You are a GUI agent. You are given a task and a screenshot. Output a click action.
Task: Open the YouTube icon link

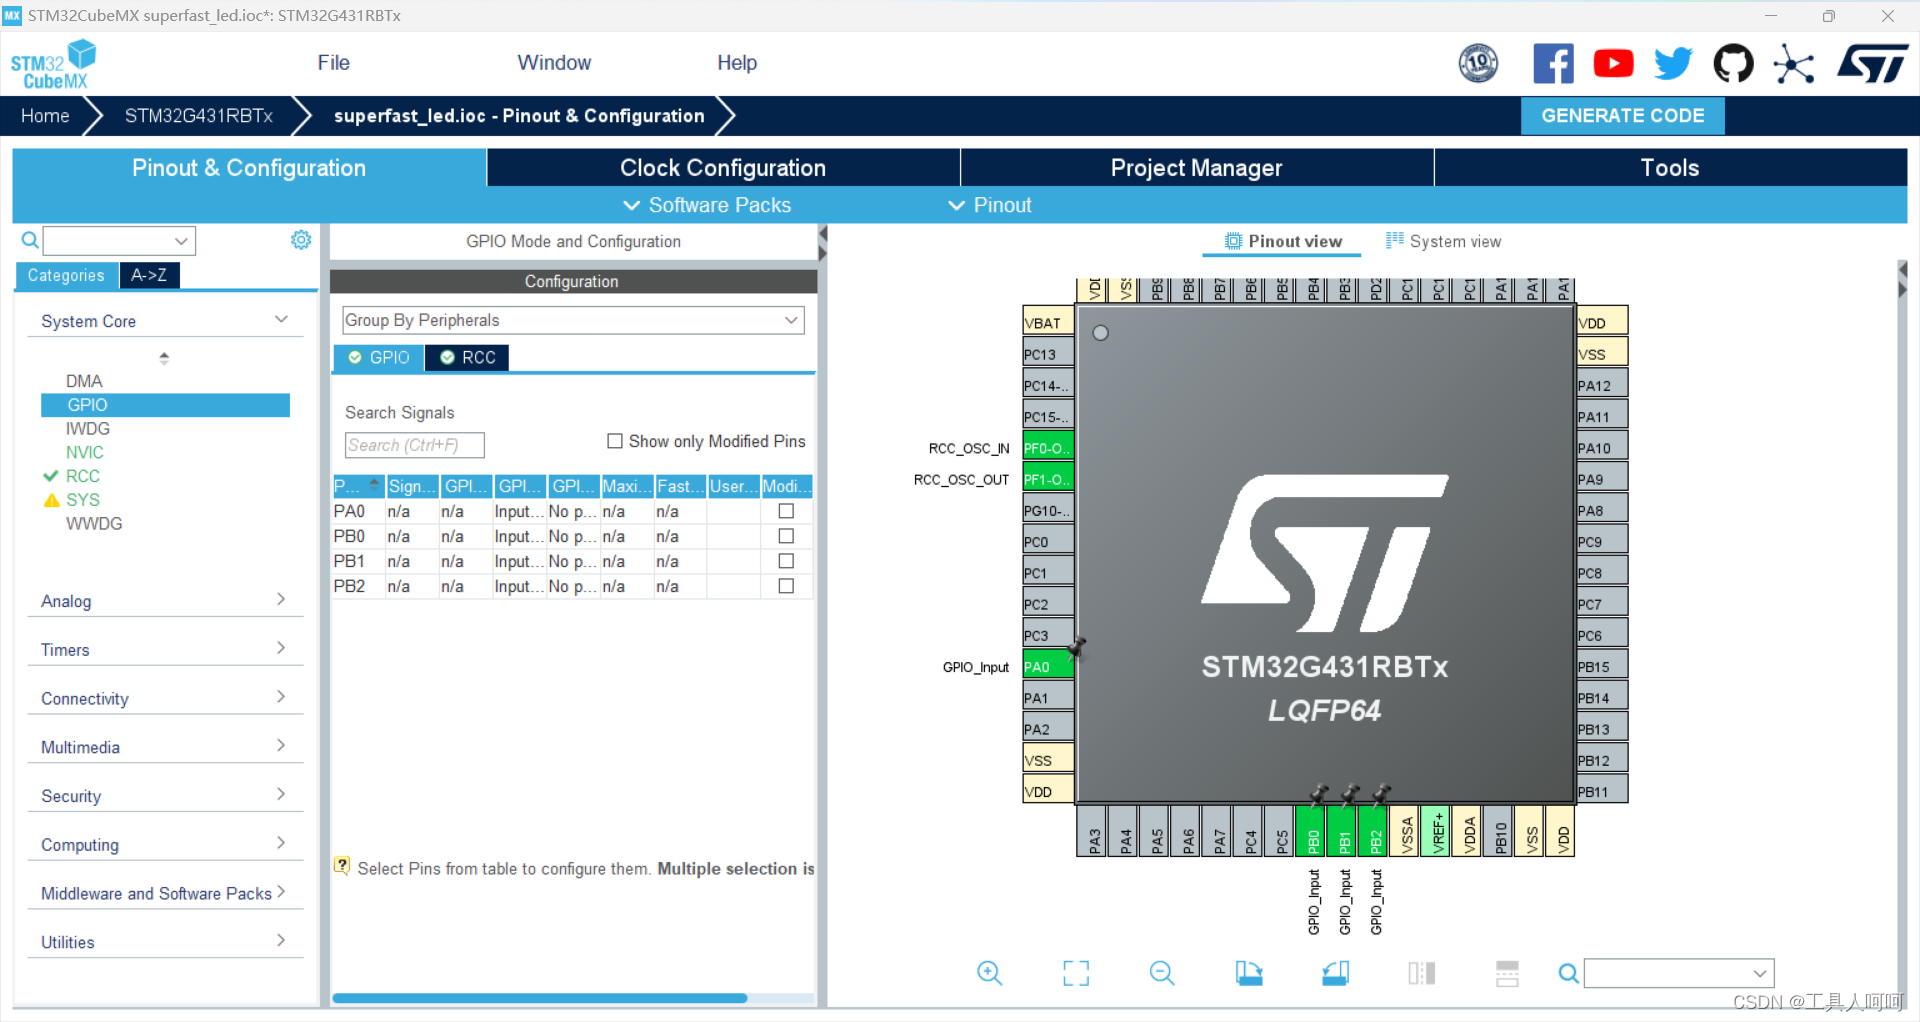tap(1613, 64)
